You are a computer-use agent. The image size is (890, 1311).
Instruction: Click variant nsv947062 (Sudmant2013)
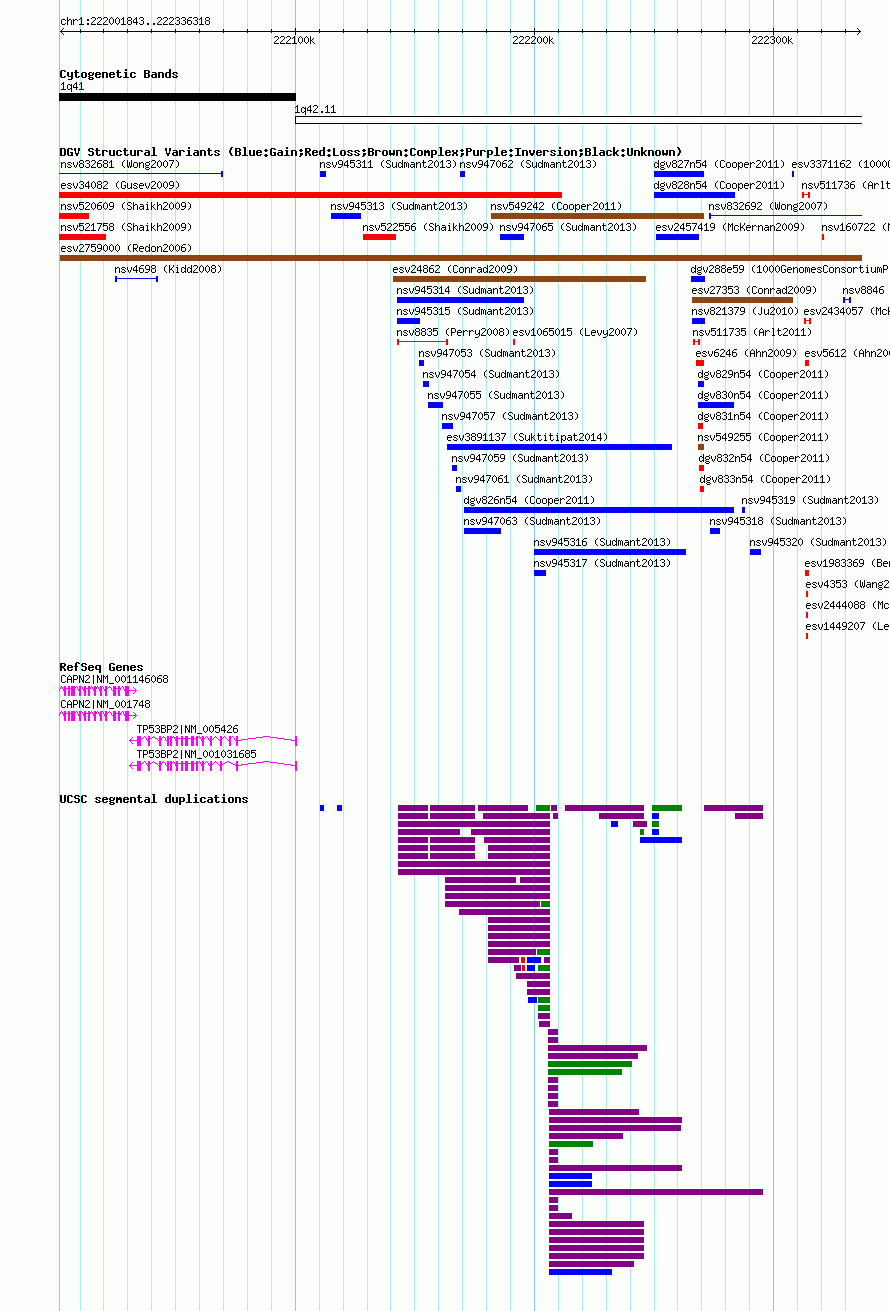(528, 164)
